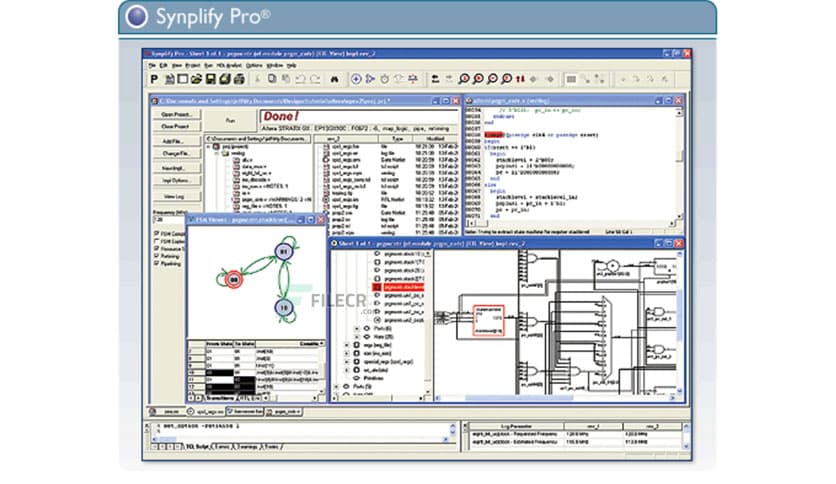
Task: Toggle the Pipelining checkbox
Action: tap(156, 263)
